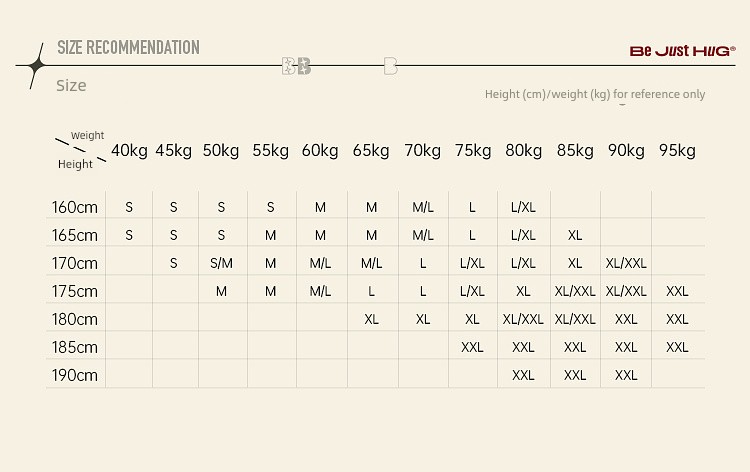Select the XXL cell for 185cm at 75kg
750x472 pixels.
(x=472, y=348)
